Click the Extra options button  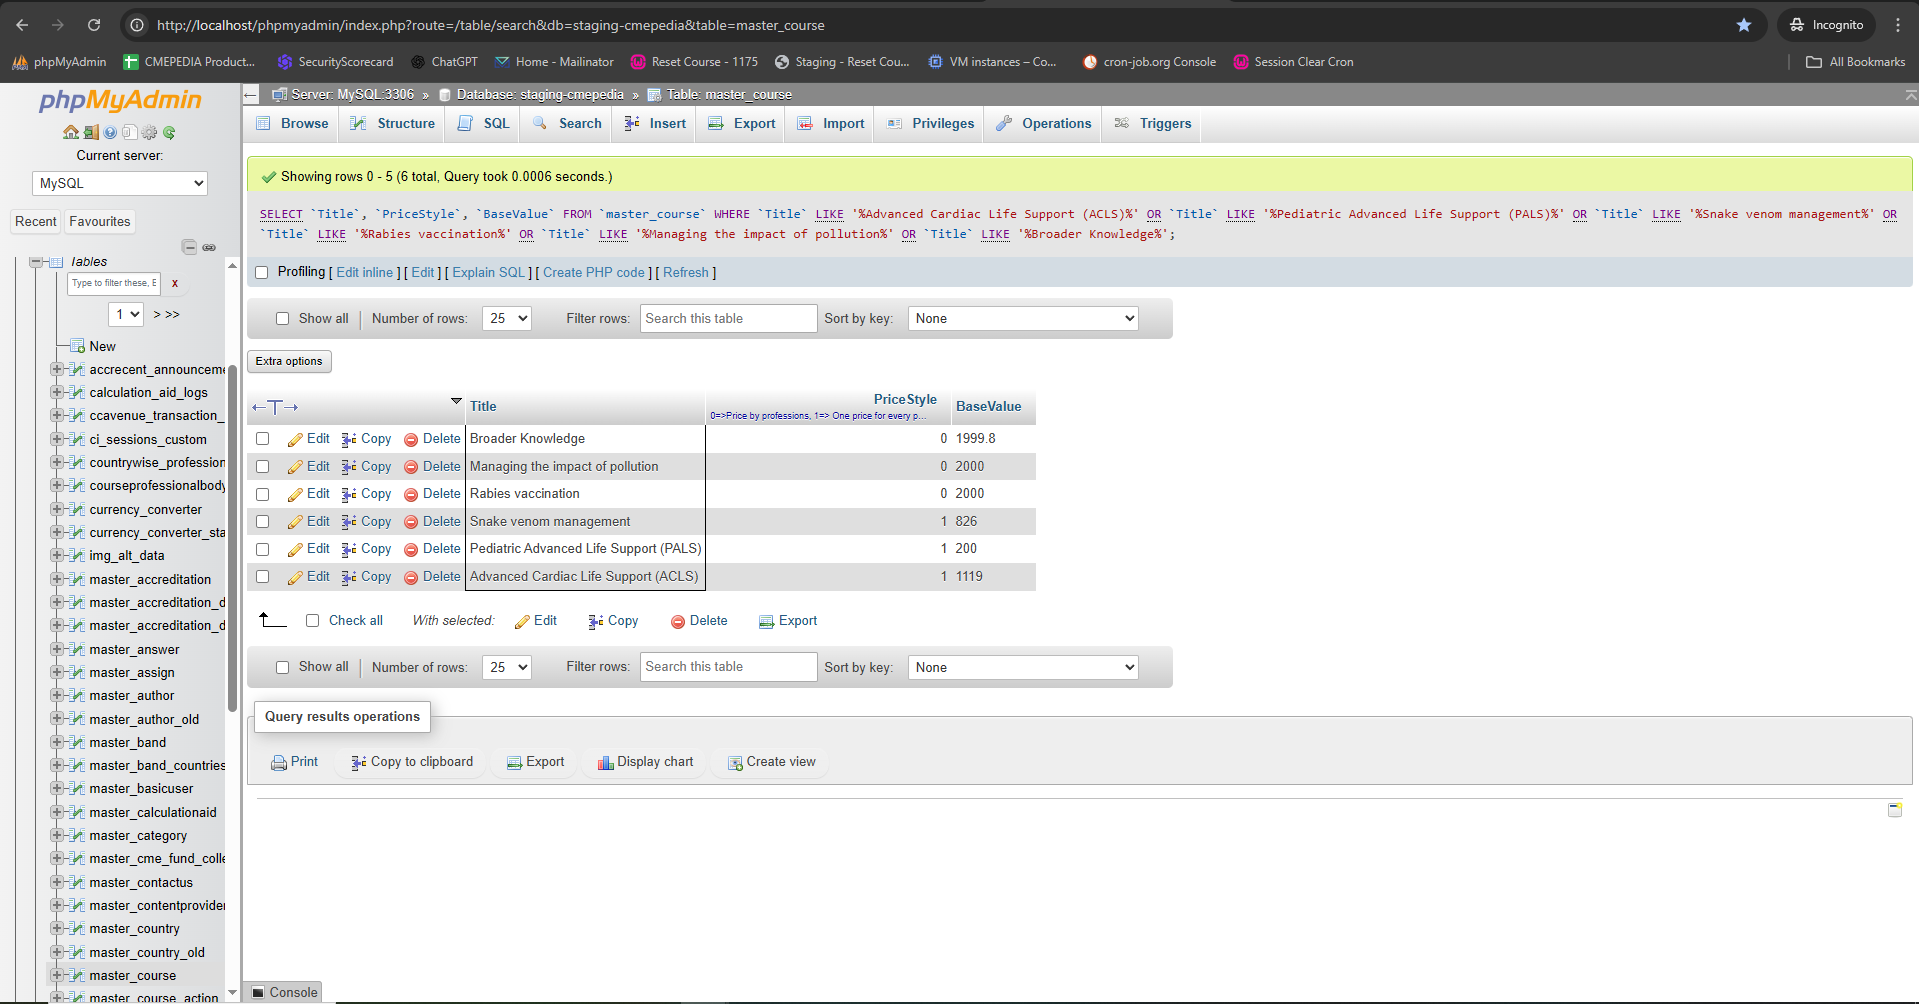pyautogui.click(x=289, y=361)
